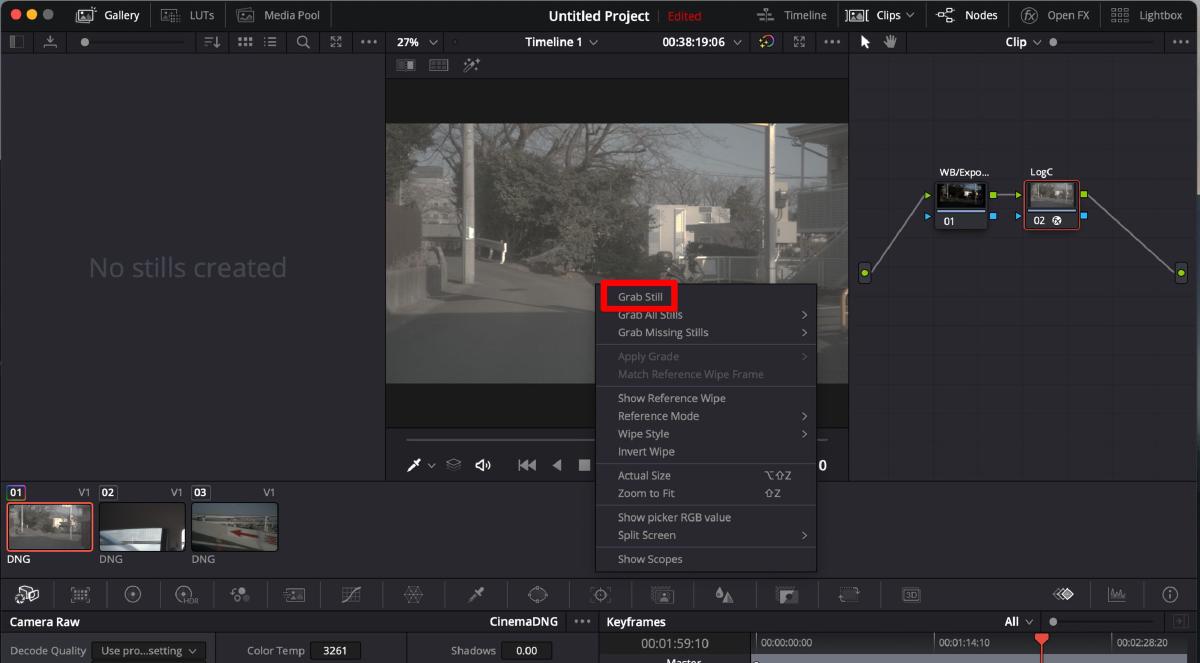Select the Qualifier eyedropper palette
1200x663 pixels.
point(476,594)
